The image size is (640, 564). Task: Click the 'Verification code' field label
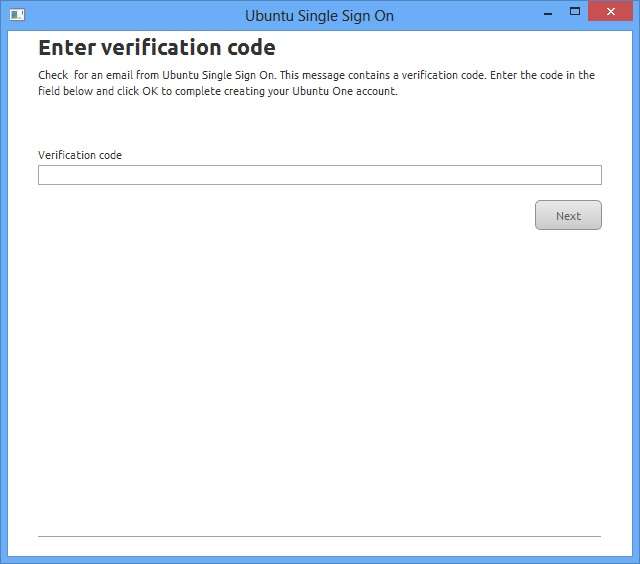80,155
